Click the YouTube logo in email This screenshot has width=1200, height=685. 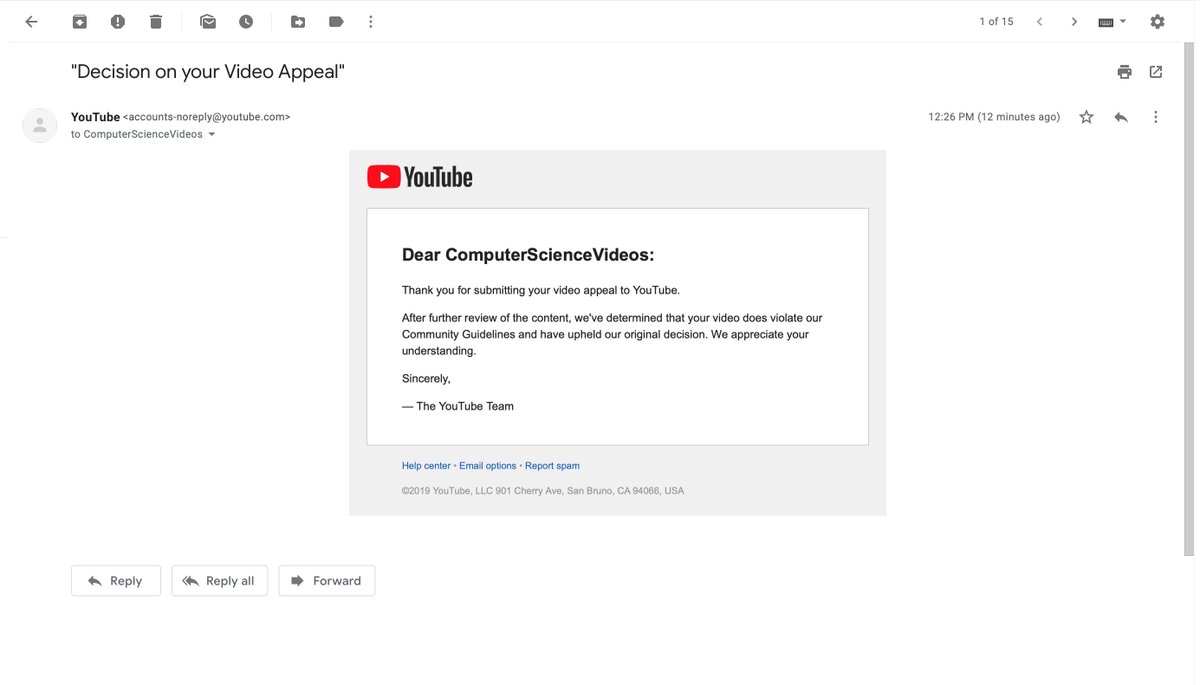(420, 177)
